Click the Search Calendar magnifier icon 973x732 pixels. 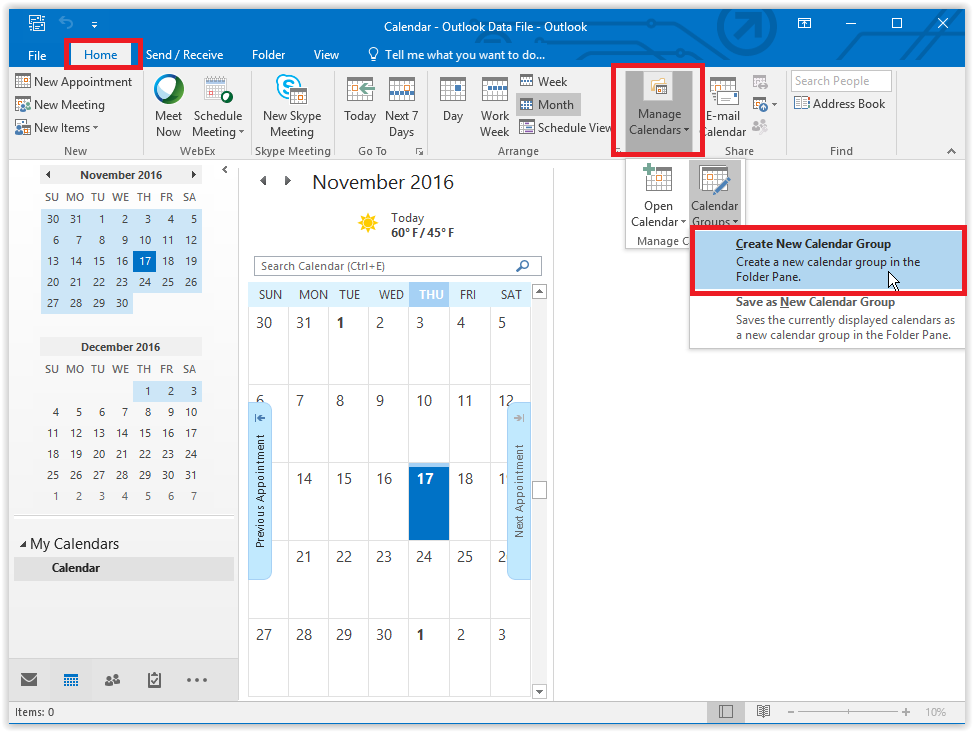(523, 266)
